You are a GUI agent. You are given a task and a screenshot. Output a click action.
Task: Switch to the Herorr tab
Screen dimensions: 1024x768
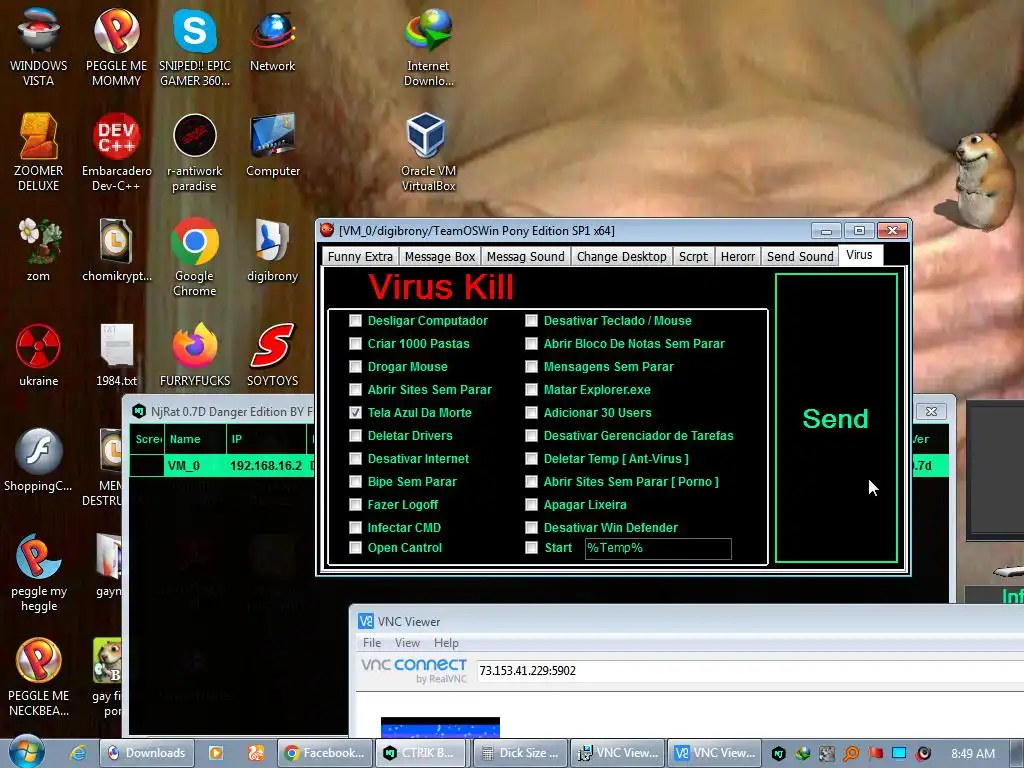pyautogui.click(x=737, y=256)
